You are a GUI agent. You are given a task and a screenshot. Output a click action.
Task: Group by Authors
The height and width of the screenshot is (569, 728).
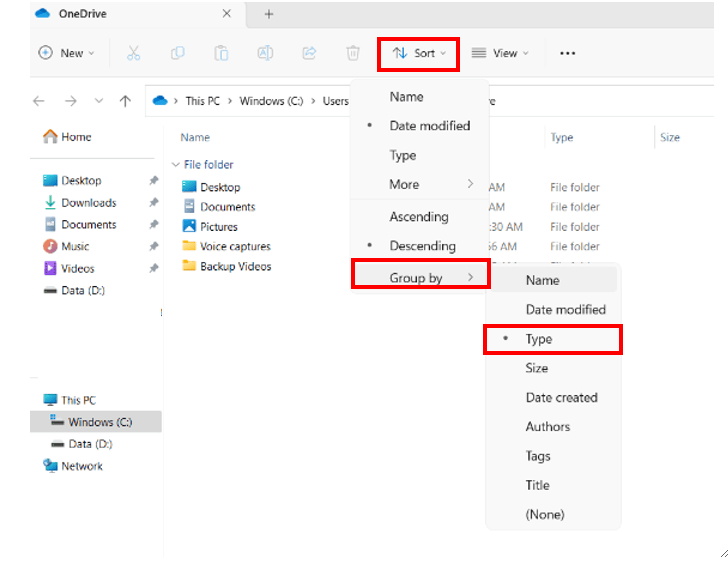pos(552,427)
